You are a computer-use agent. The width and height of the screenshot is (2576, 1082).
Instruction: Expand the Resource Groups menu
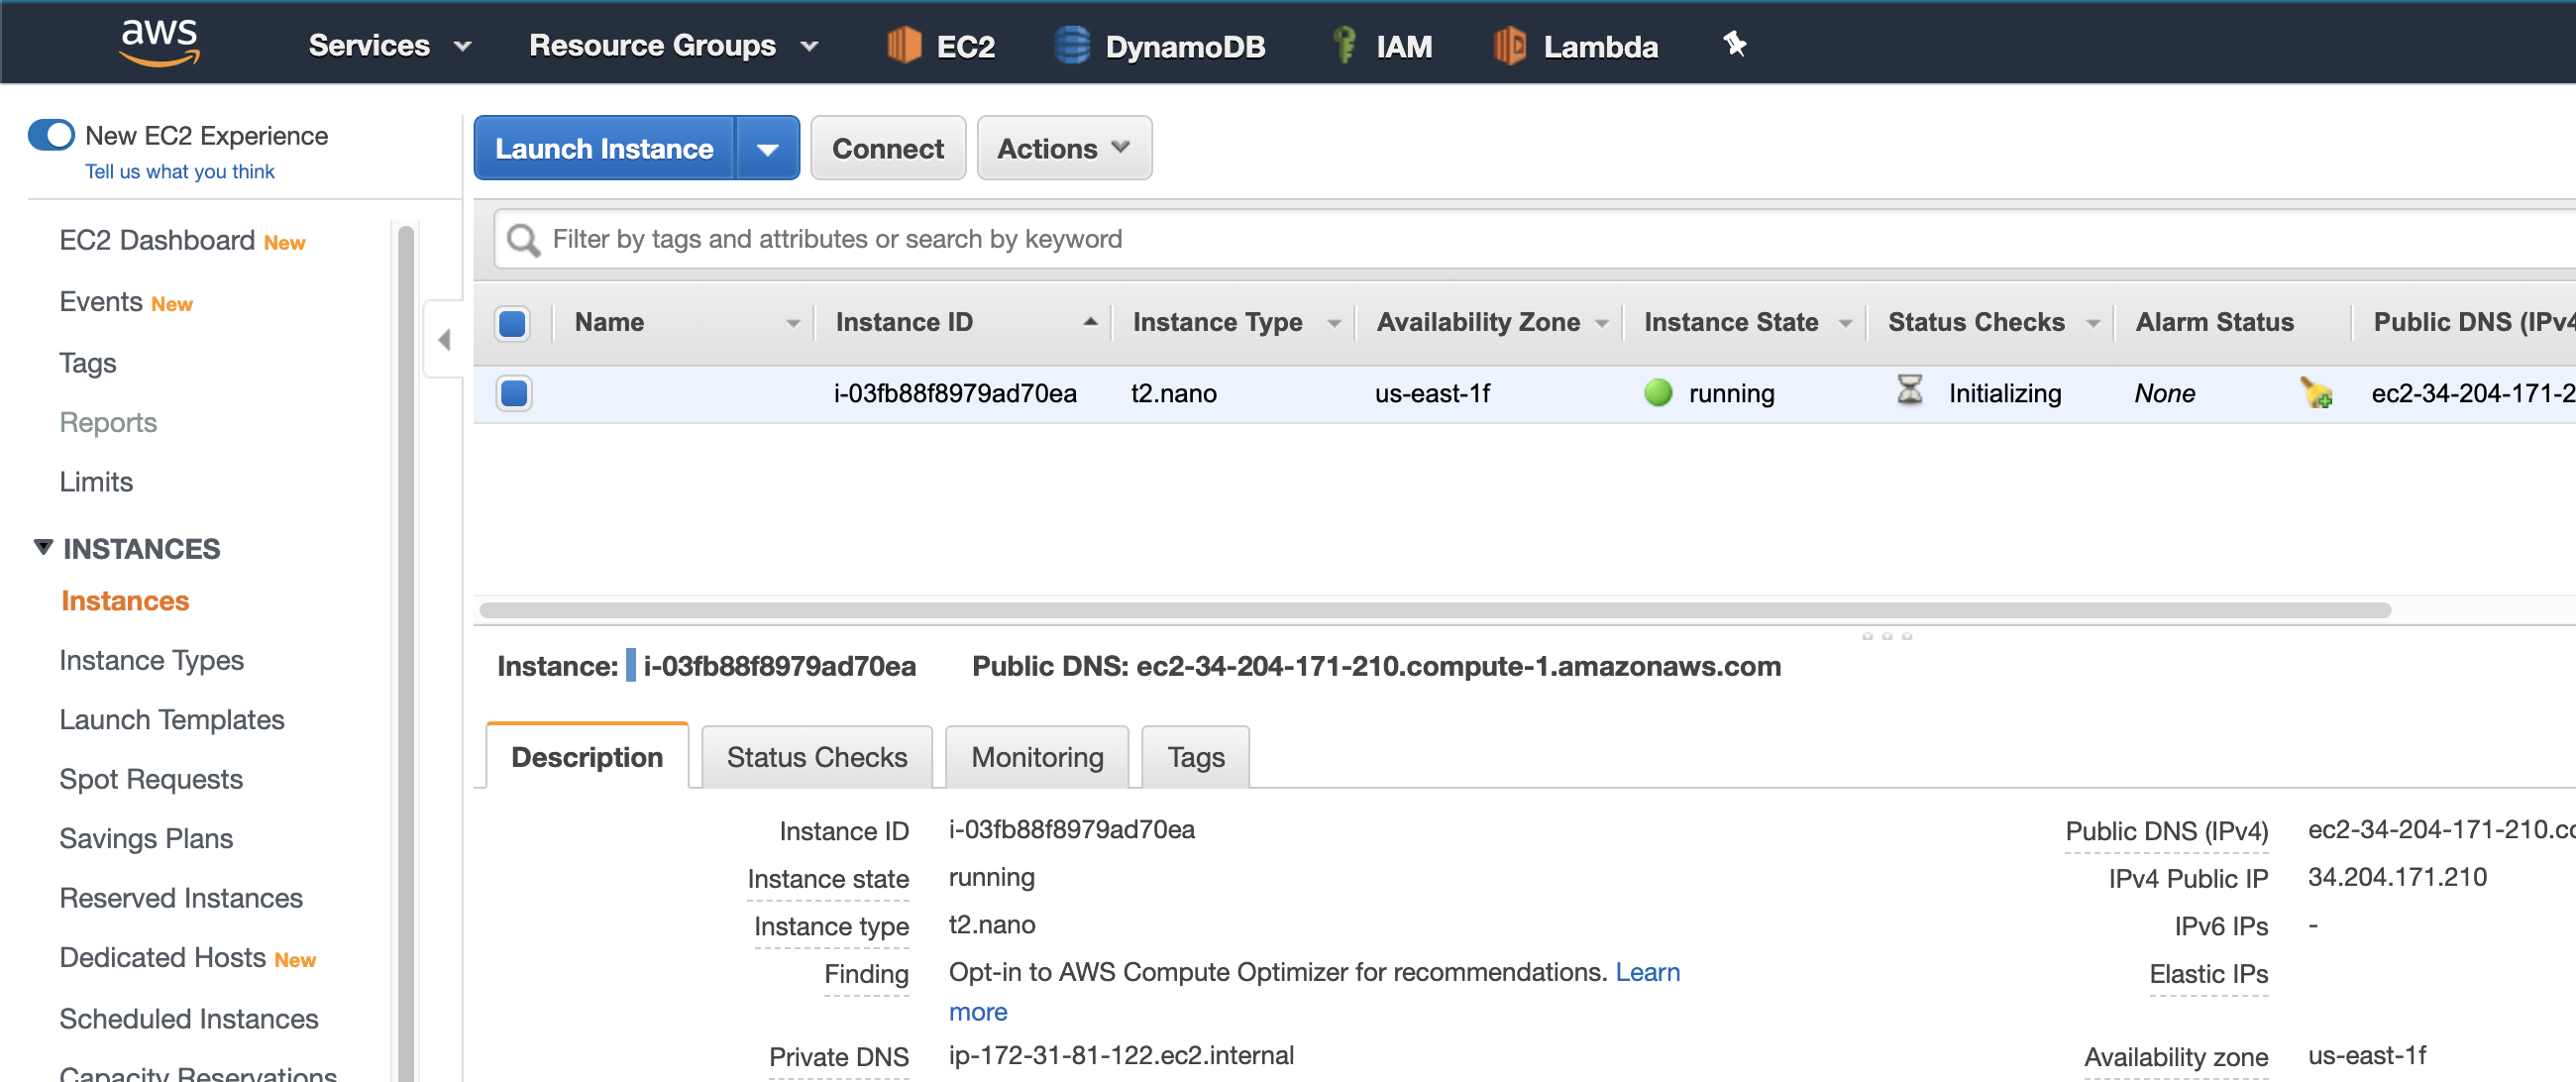pos(673,45)
